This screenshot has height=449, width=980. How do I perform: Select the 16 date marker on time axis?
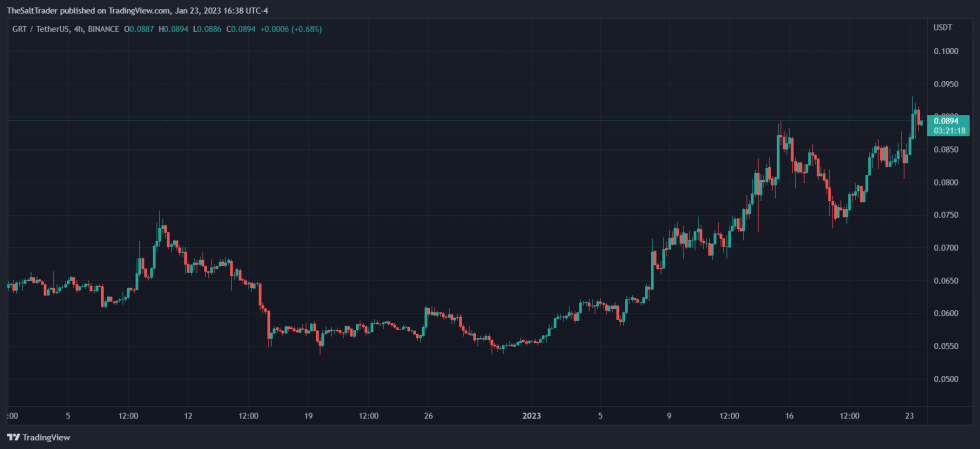(789, 416)
